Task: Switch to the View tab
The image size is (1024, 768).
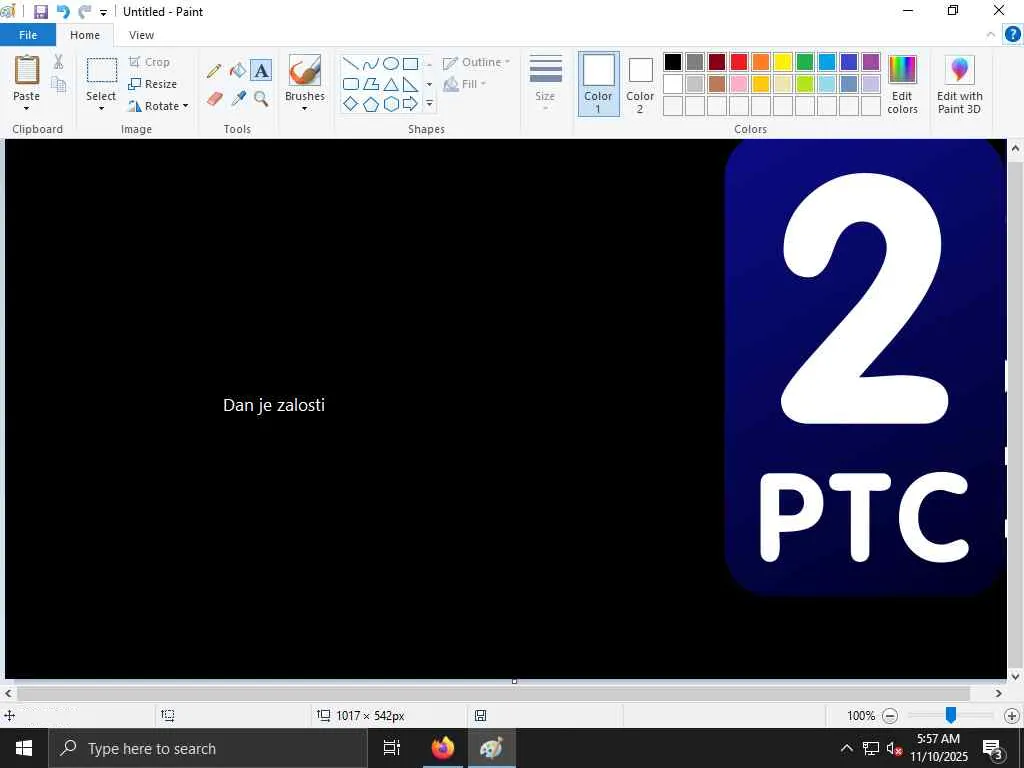Action: pos(141,35)
